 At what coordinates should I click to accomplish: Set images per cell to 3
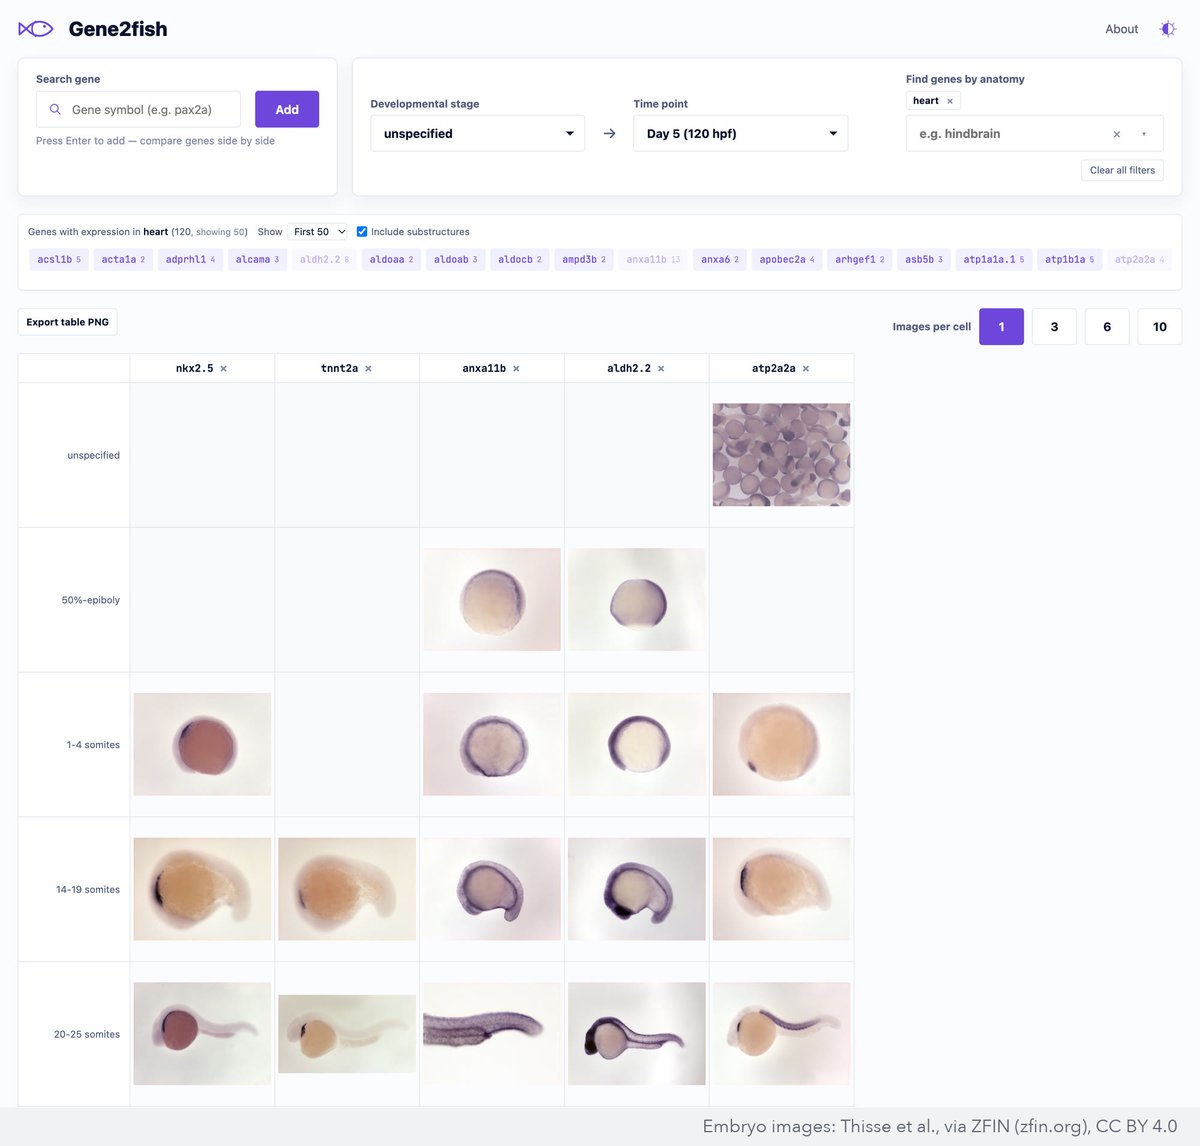(1054, 327)
